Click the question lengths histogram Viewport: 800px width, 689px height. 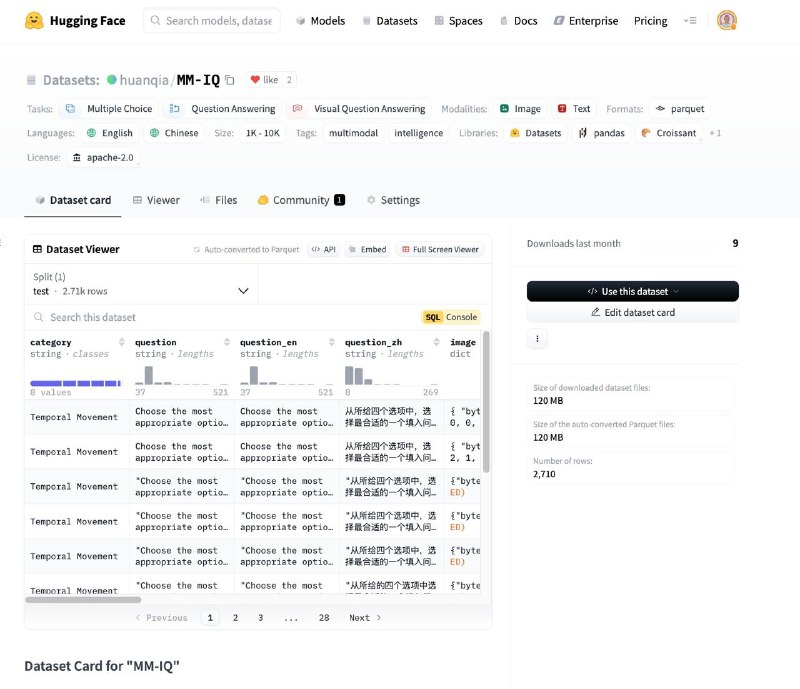(x=182, y=376)
